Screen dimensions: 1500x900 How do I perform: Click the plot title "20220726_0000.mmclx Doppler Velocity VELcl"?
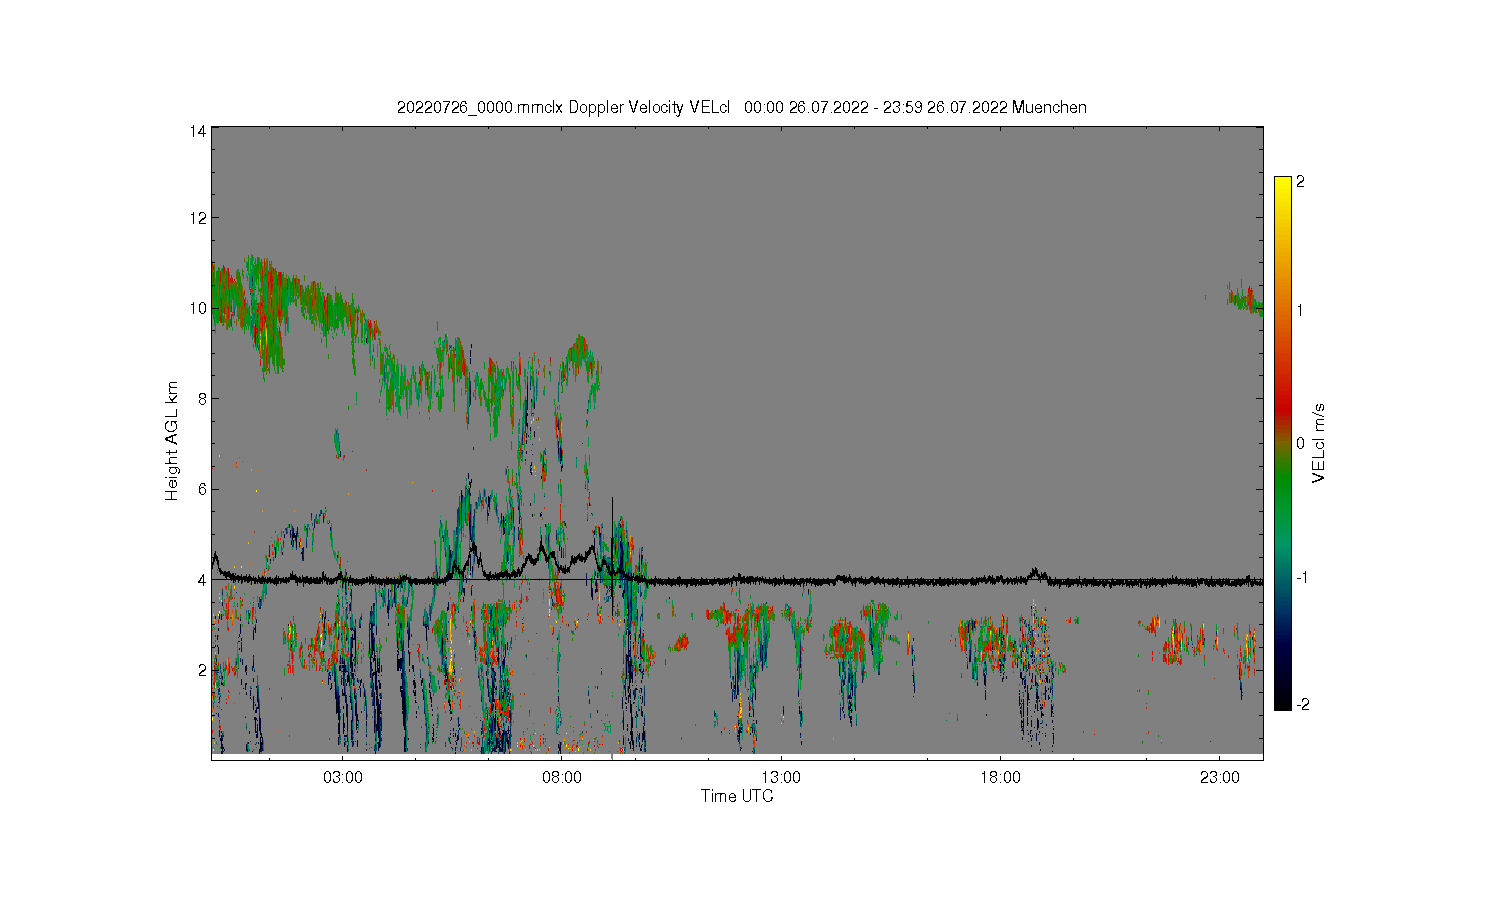coord(564,107)
